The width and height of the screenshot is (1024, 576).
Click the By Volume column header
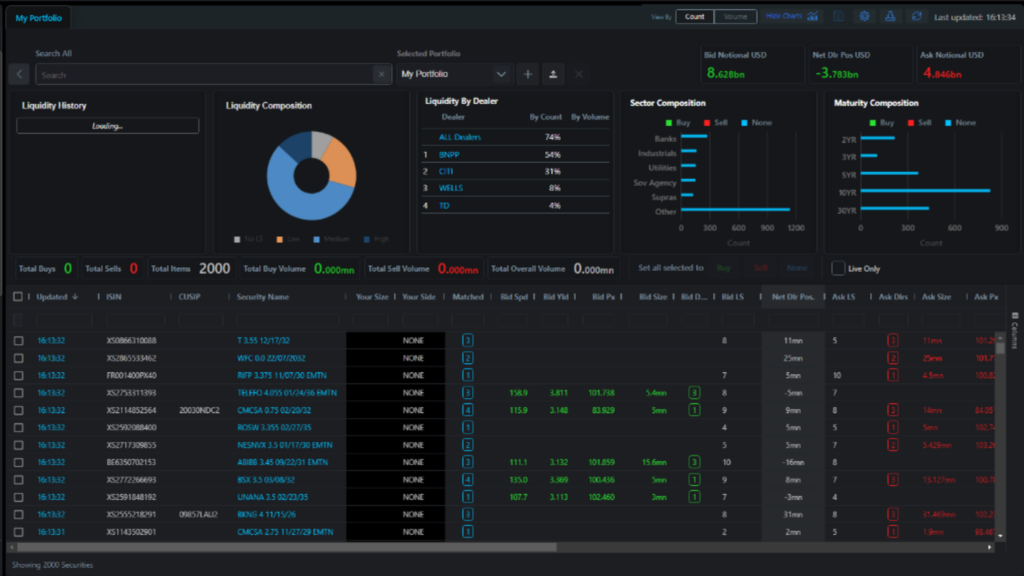click(590, 117)
